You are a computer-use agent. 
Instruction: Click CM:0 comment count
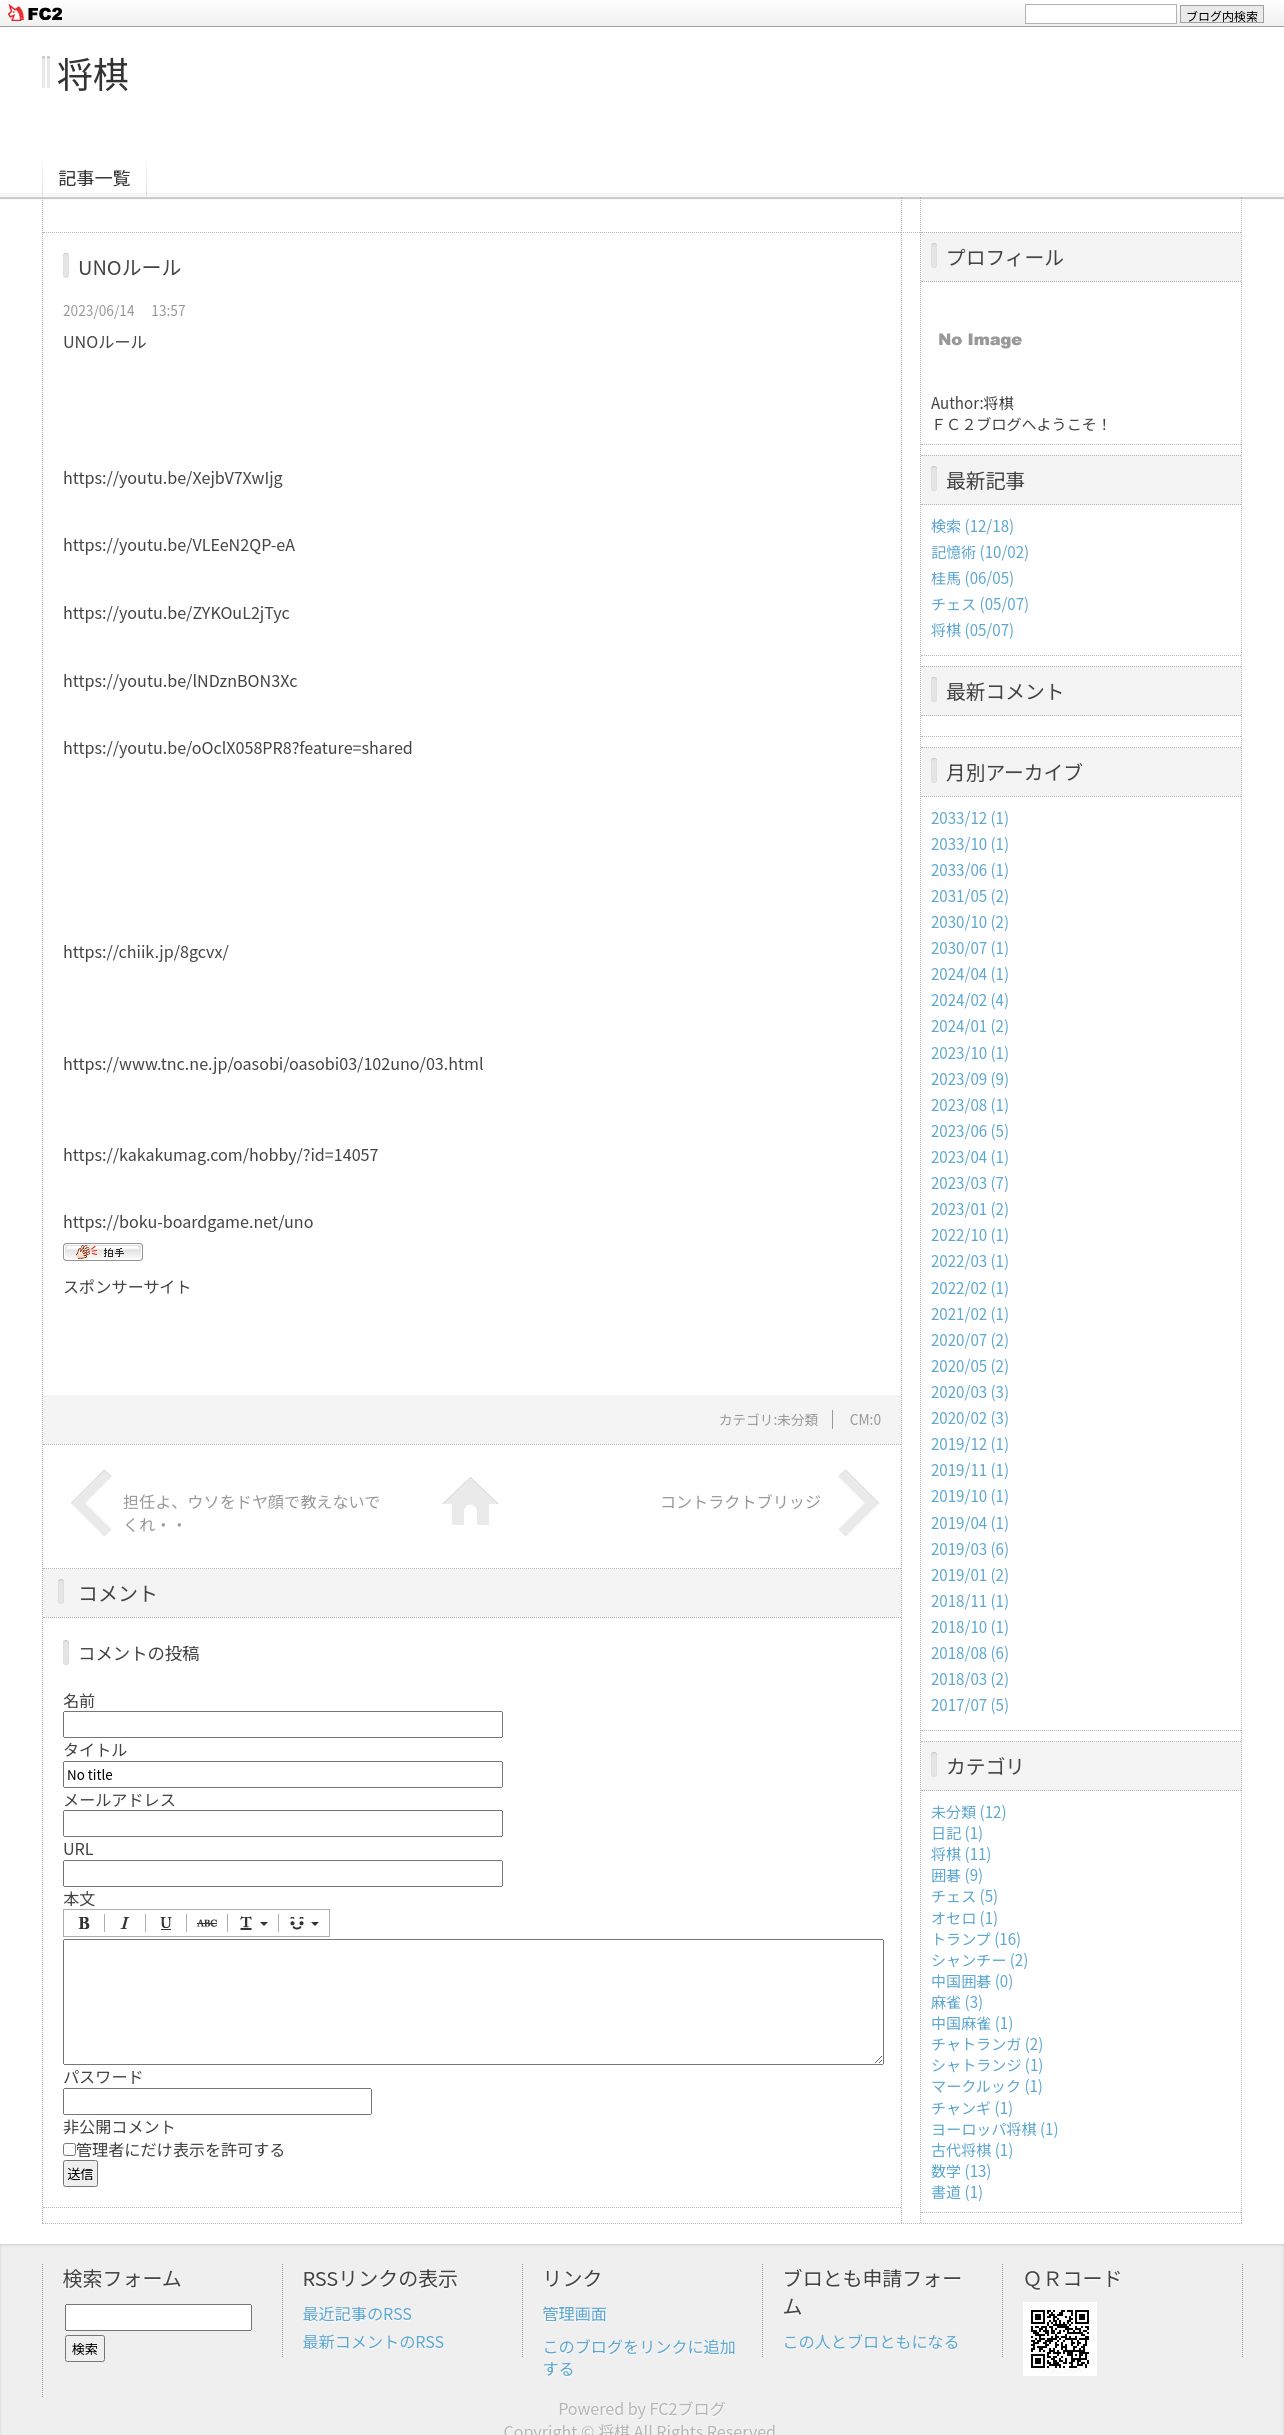pos(865,1420)
